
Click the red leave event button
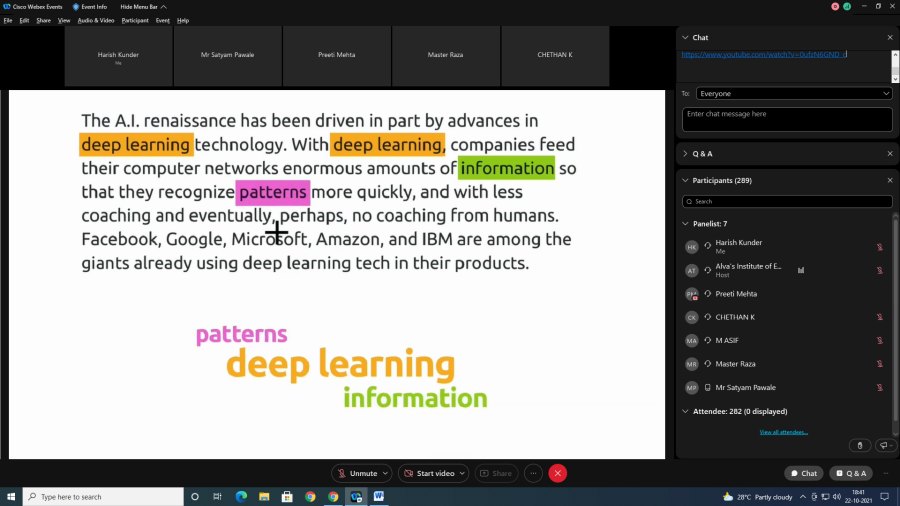click(557, 473)
